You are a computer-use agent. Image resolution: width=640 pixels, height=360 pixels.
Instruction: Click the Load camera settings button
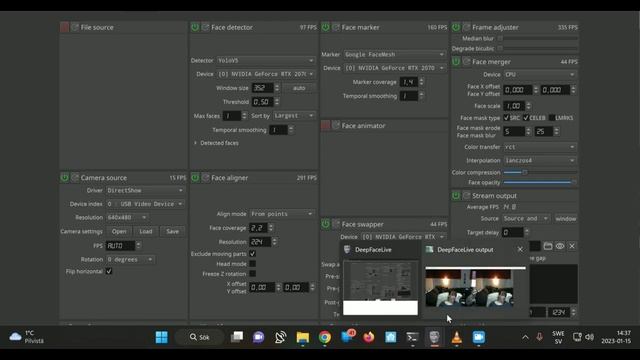point(146,231)
